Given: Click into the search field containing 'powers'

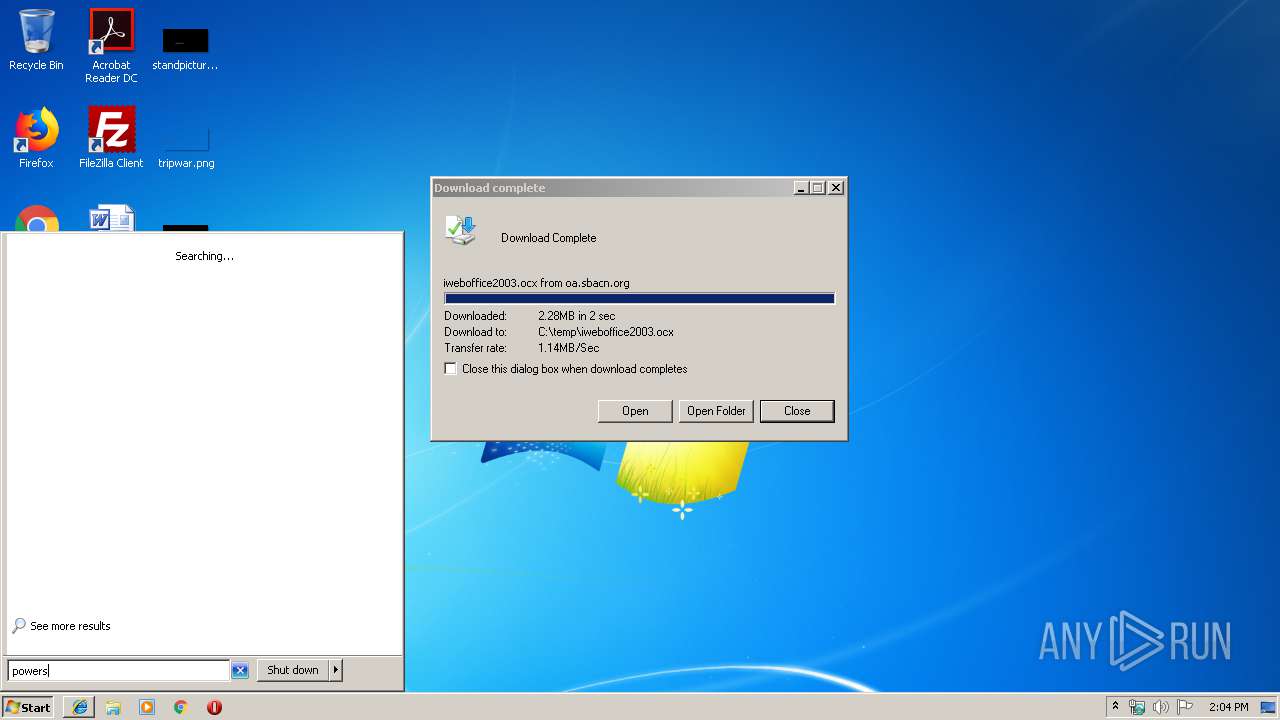Looking at the screenshot, I should 118,671.
